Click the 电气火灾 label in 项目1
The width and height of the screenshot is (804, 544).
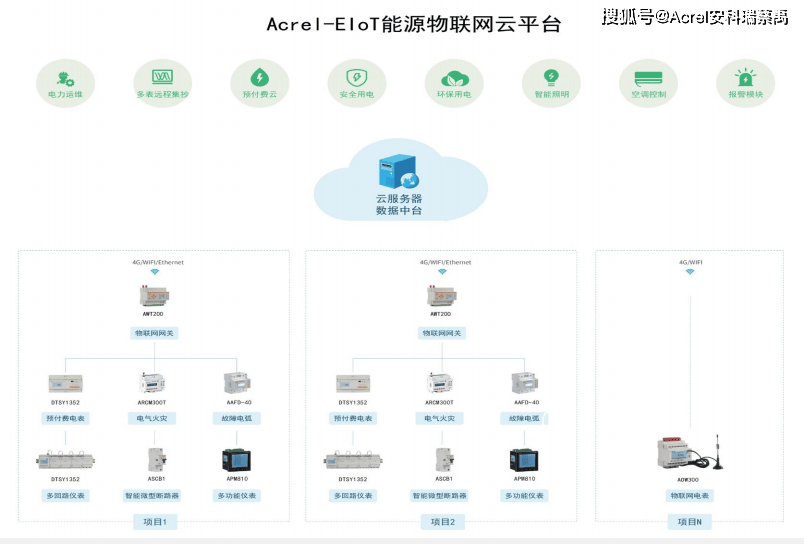point(152,418)
